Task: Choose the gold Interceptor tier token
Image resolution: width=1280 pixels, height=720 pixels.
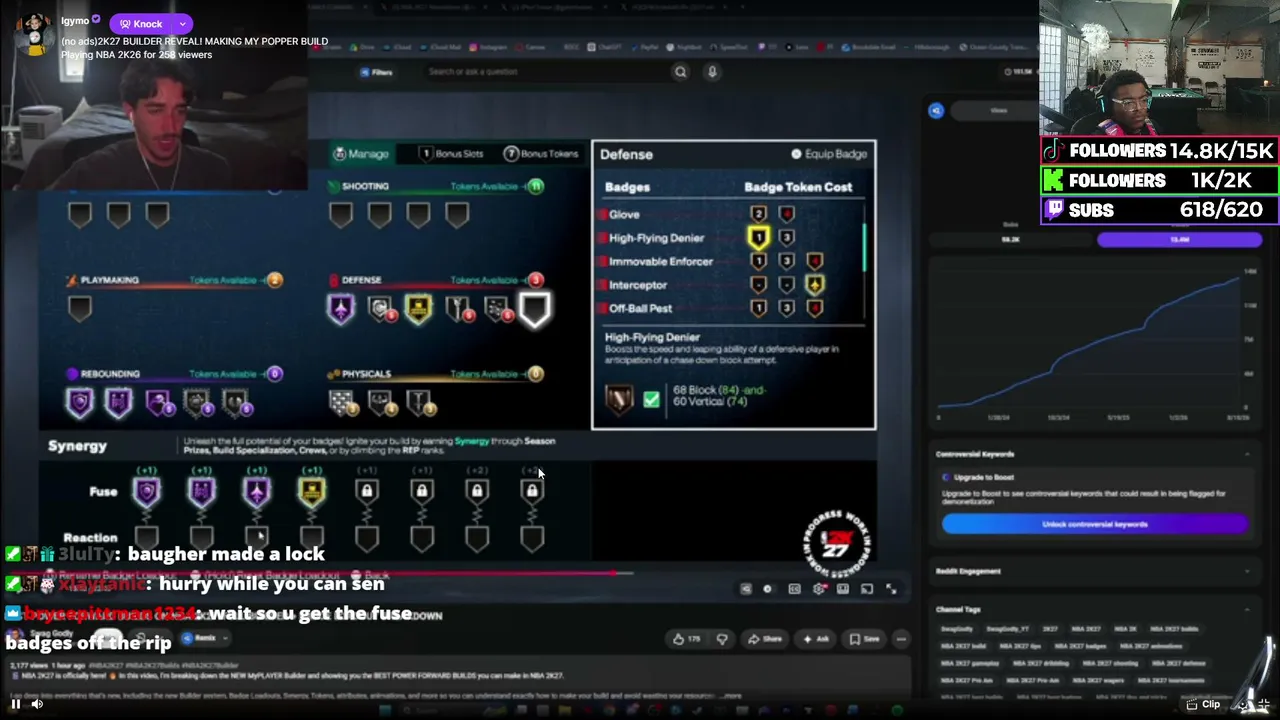Action: click(x=814, y=285)
